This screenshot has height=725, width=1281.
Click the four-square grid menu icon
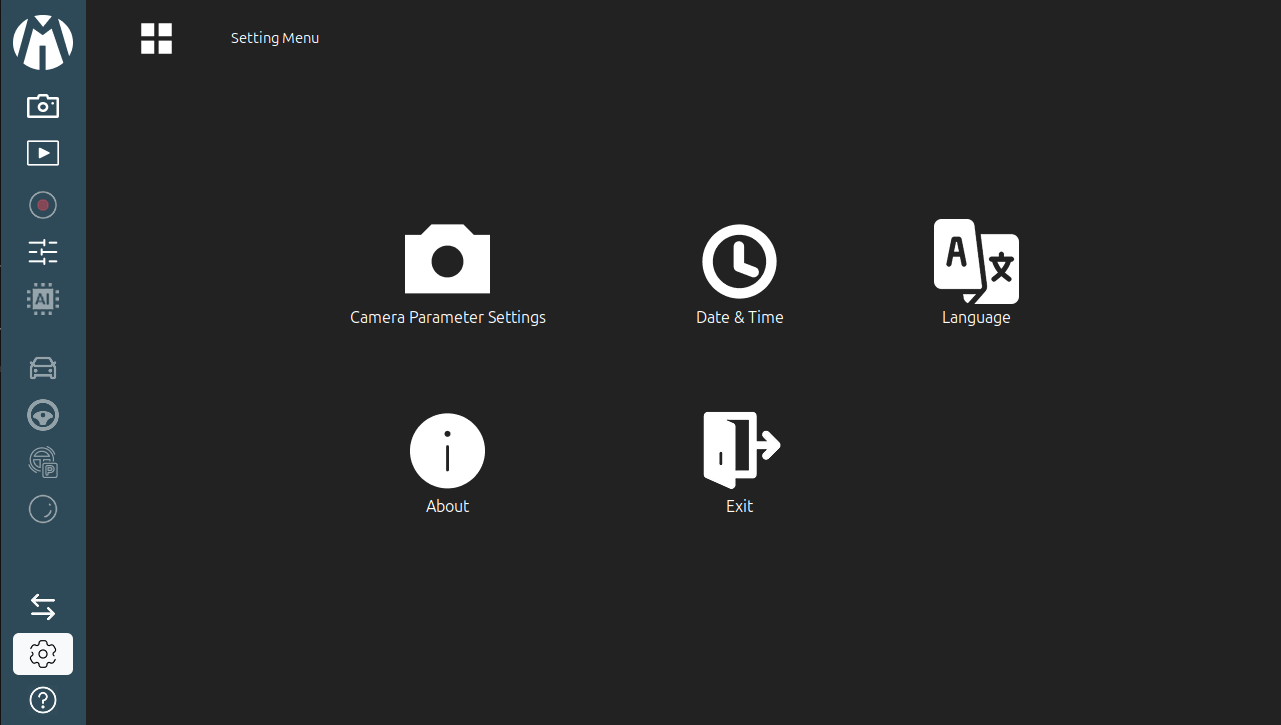(x=157, y=39)
